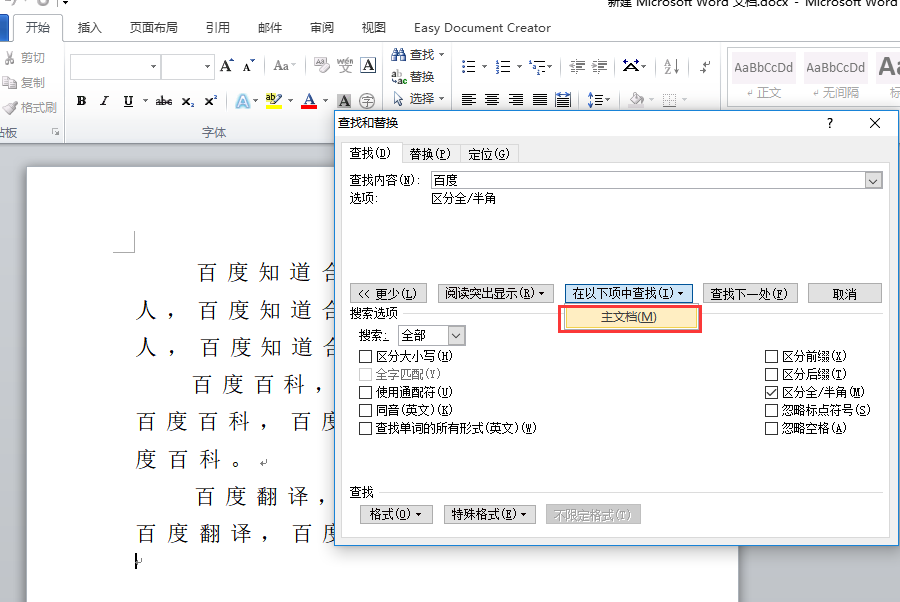Apply distributed alignment icon
This screenshot has width=900, height=602.
(x=563, y=100)
